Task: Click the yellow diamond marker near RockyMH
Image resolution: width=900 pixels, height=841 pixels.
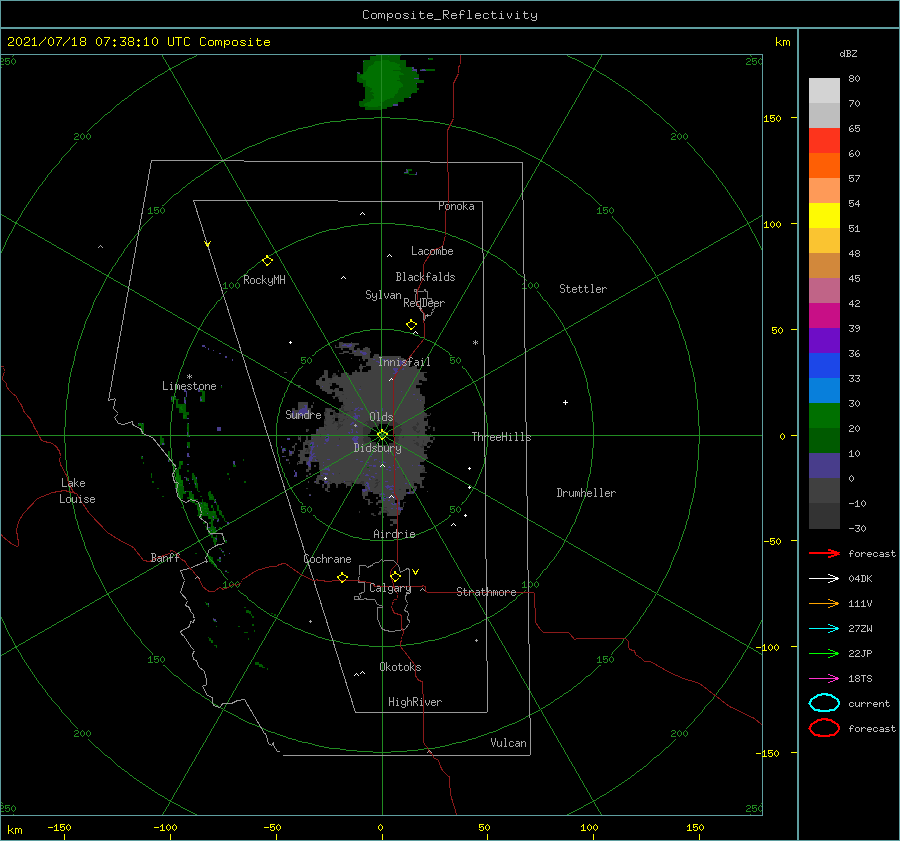Action: [x=267, y=261]
